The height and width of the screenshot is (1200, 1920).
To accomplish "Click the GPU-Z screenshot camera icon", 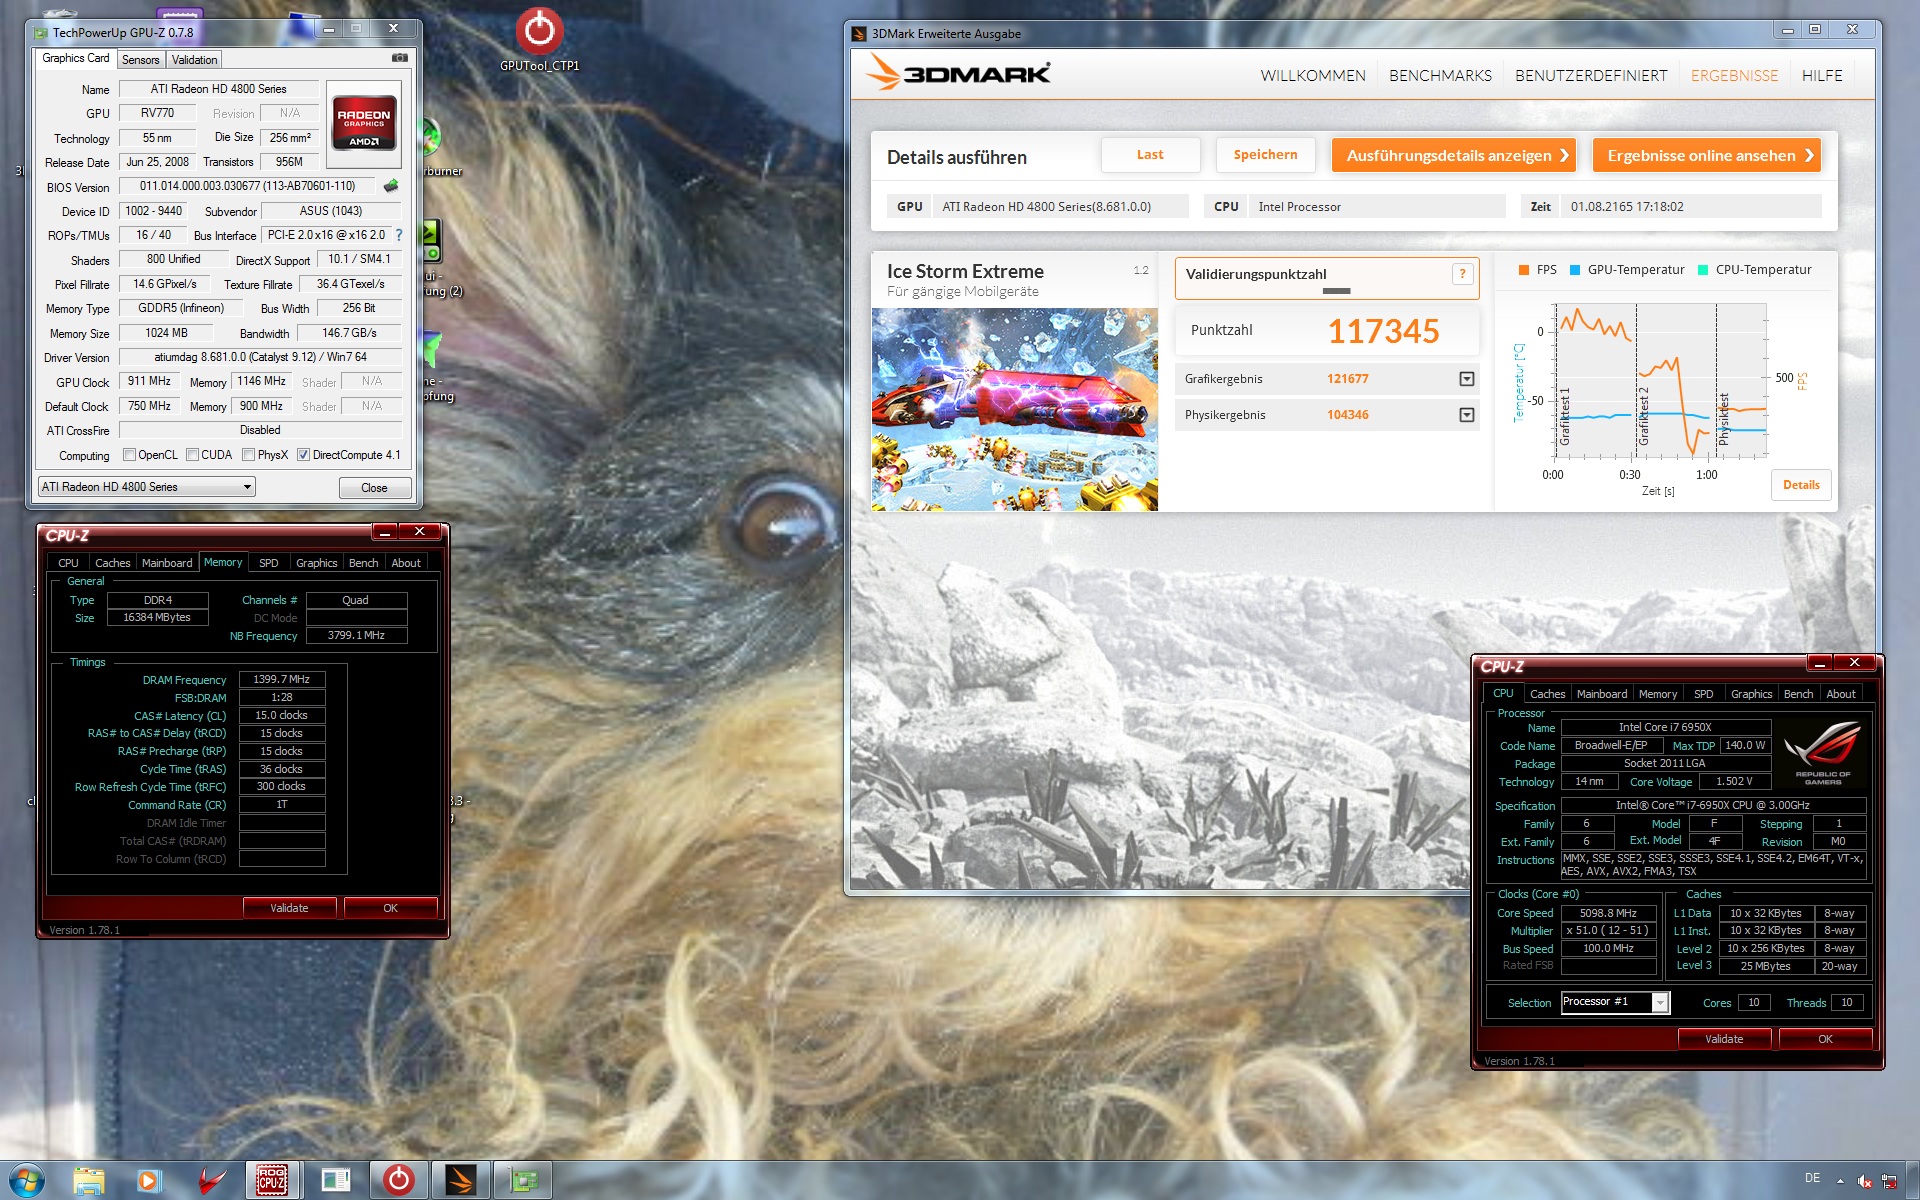I will coord(399,59).
